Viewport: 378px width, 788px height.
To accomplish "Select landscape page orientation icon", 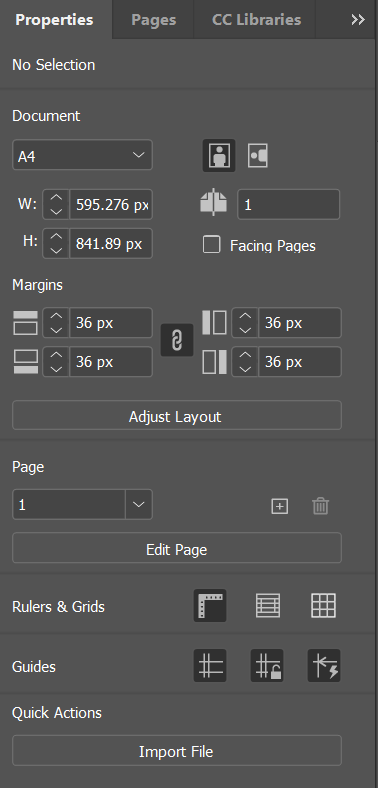I will pyautogui.click(x=258, y=156).
